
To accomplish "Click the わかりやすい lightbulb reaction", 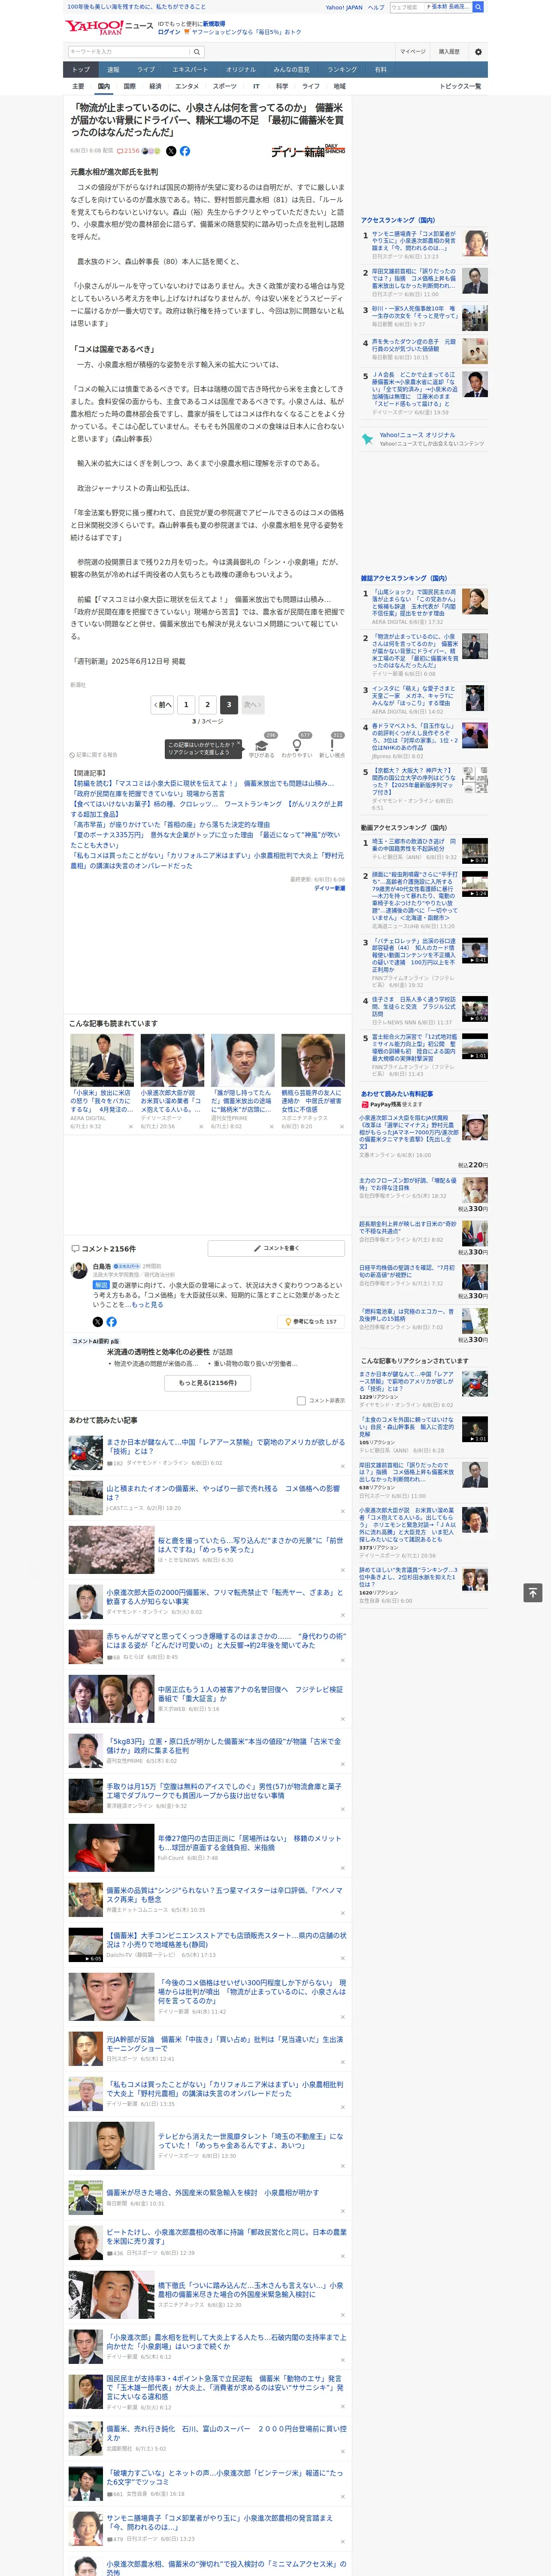I will pos(296,746).
